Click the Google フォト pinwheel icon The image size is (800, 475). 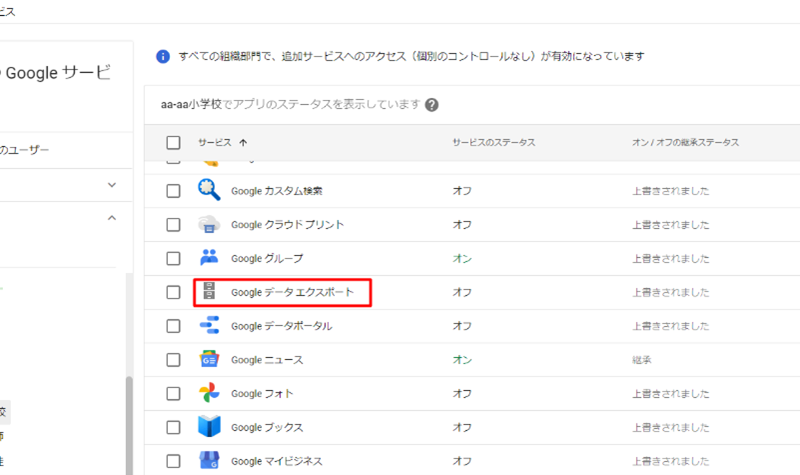209,393
